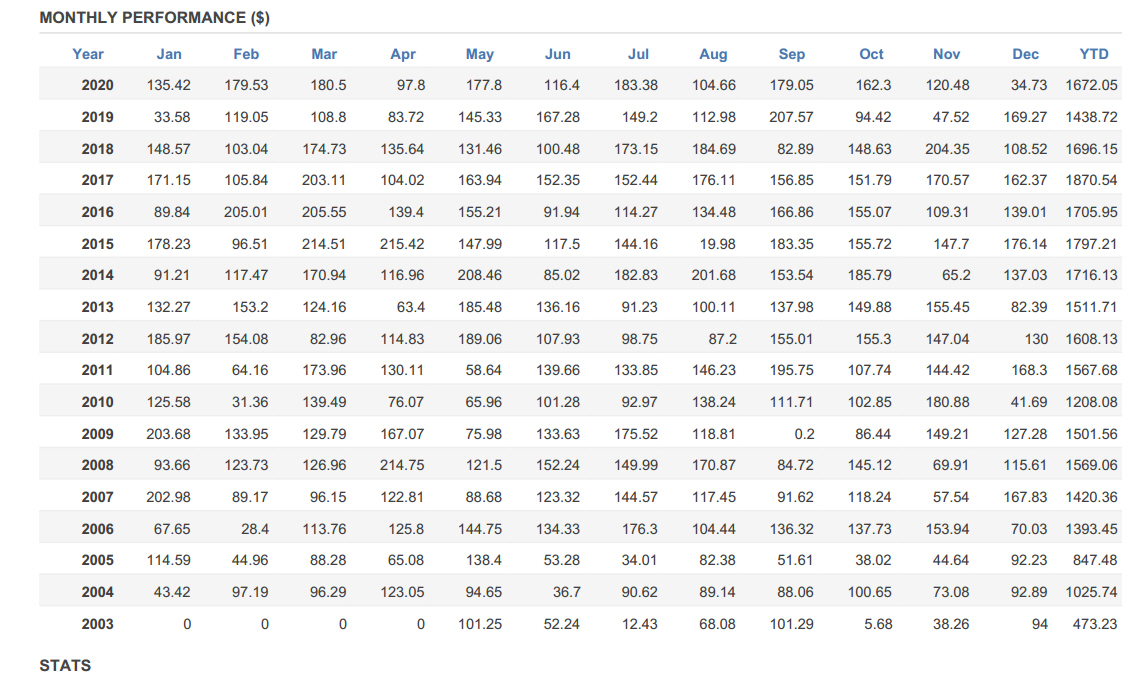Click the 2014 May value 208.46

click(479, 276)
